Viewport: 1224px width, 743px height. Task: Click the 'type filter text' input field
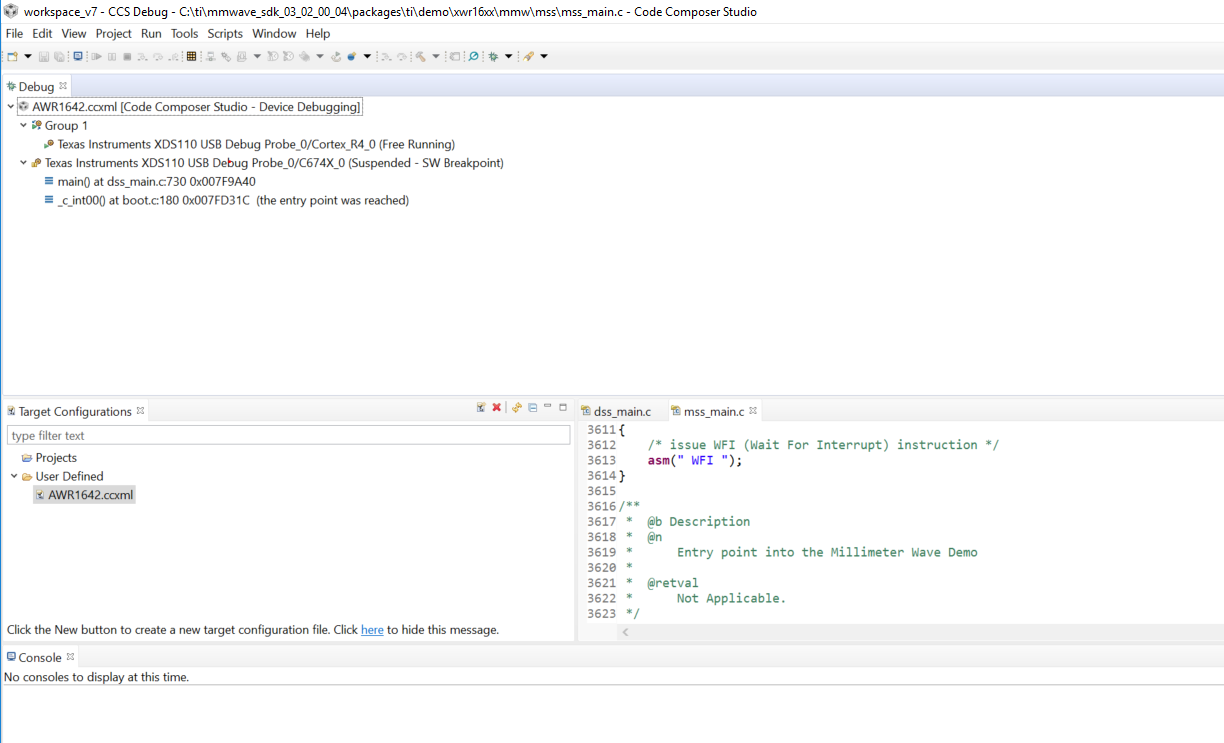288,435
